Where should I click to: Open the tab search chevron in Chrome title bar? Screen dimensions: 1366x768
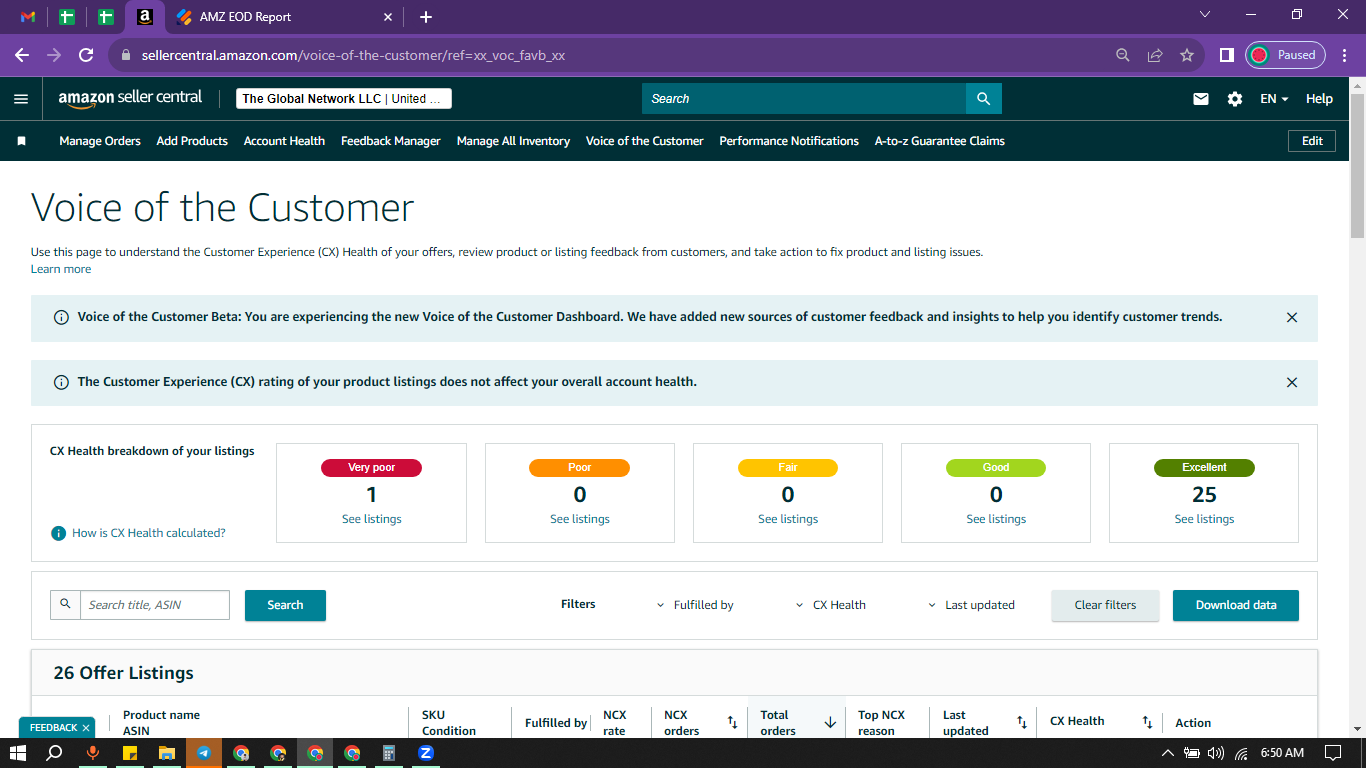pyautogui.click(x=1205, y=15)
